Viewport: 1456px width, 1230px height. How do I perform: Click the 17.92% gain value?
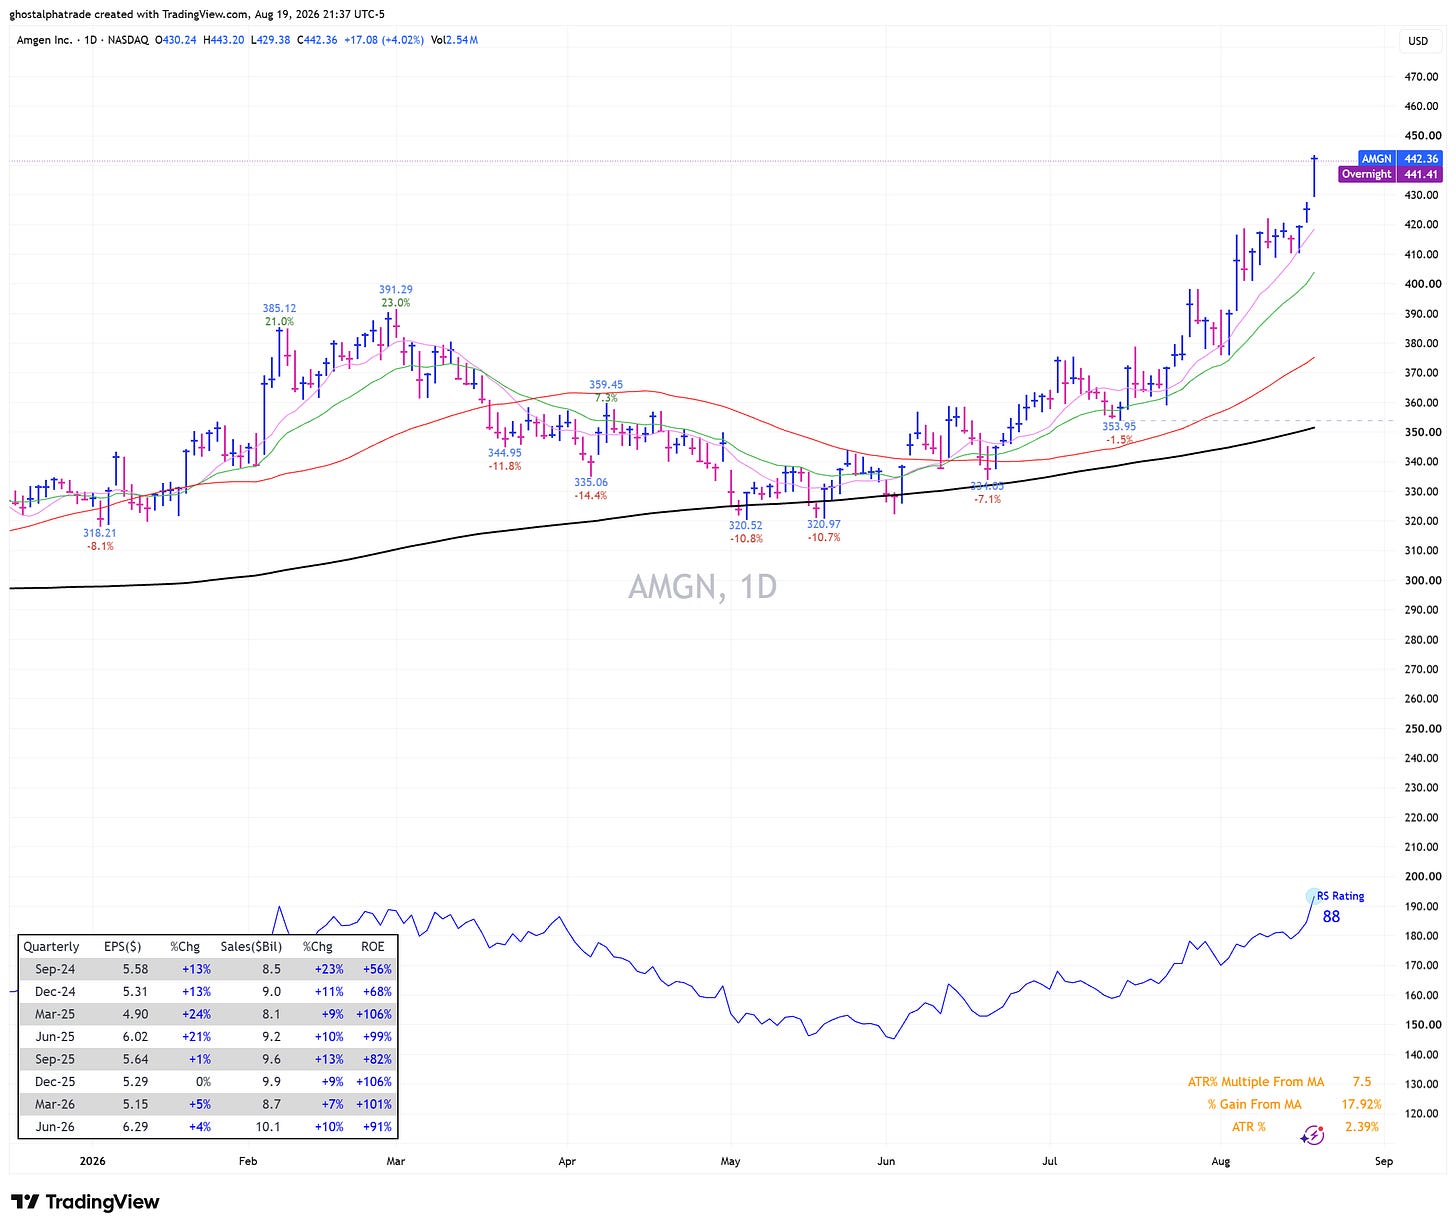click(x=1361, y=1104)
